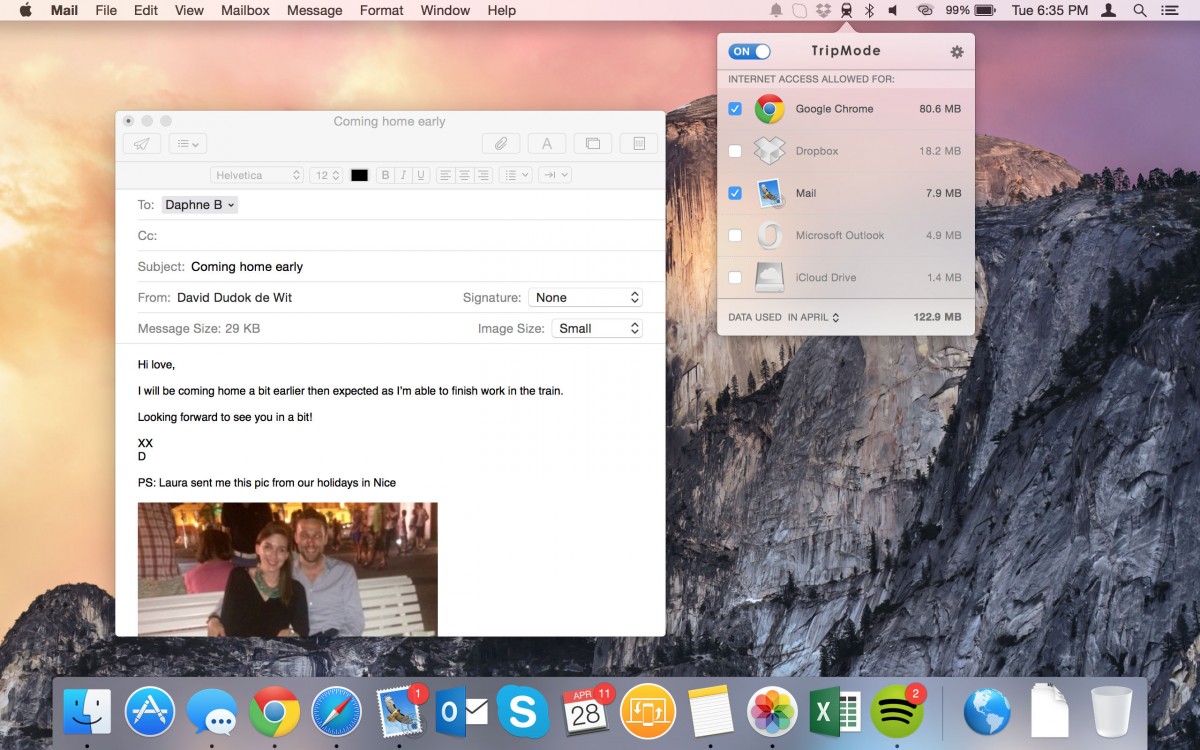Open the photo browser toolbar icon
The width and height of the screenshot is (1200, 750).
point(592,144)
